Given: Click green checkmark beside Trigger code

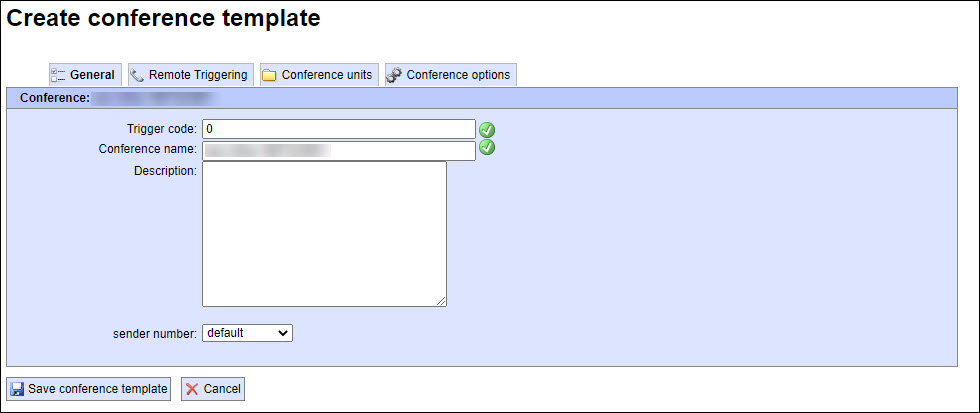Looking at the screenshot, I should 487,129.
